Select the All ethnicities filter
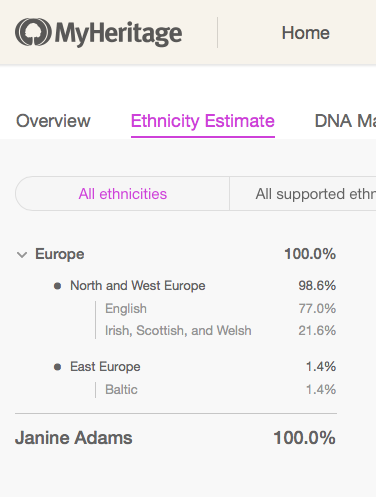This screenshot has width=376, height=497. pos(122,194)
